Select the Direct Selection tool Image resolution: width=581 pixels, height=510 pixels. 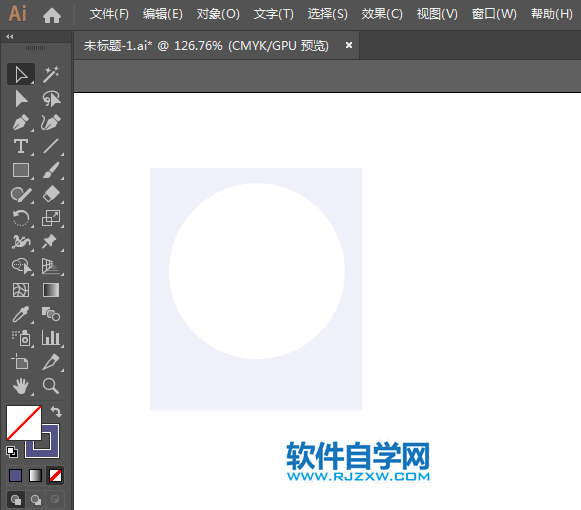click(21, 99)
